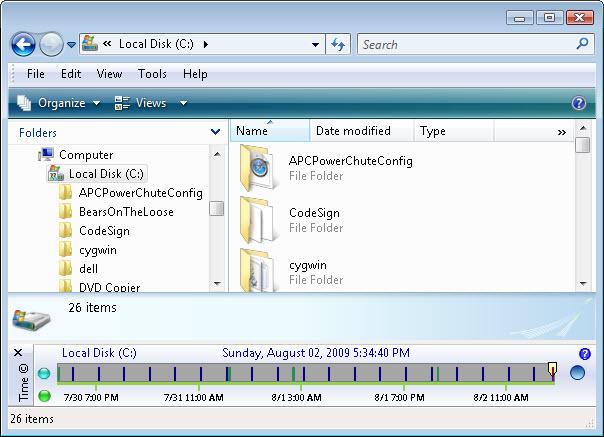Click the CodeSign name in file list
Image resolution: width=604 pixels, height=437 pixels.
pos(314,213)
